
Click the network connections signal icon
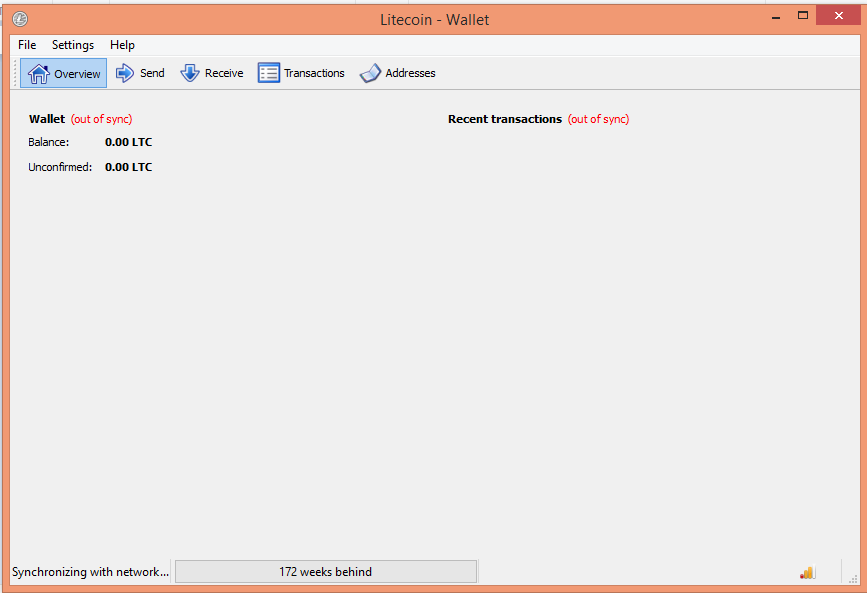[807, 573]
